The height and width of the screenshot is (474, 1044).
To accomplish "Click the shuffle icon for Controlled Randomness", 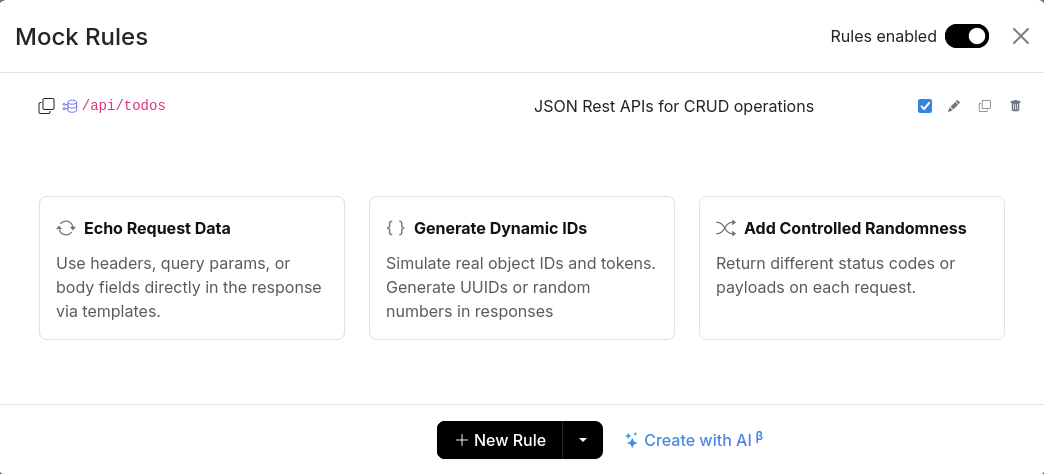I will click(726, 228).
